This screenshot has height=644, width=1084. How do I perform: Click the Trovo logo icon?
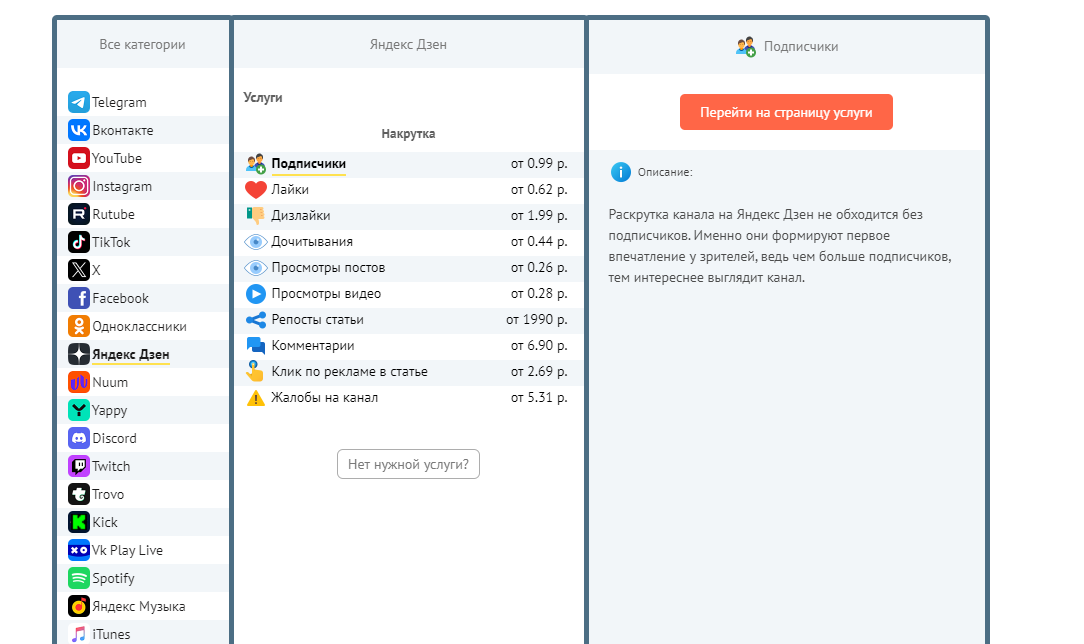(79, 494)
